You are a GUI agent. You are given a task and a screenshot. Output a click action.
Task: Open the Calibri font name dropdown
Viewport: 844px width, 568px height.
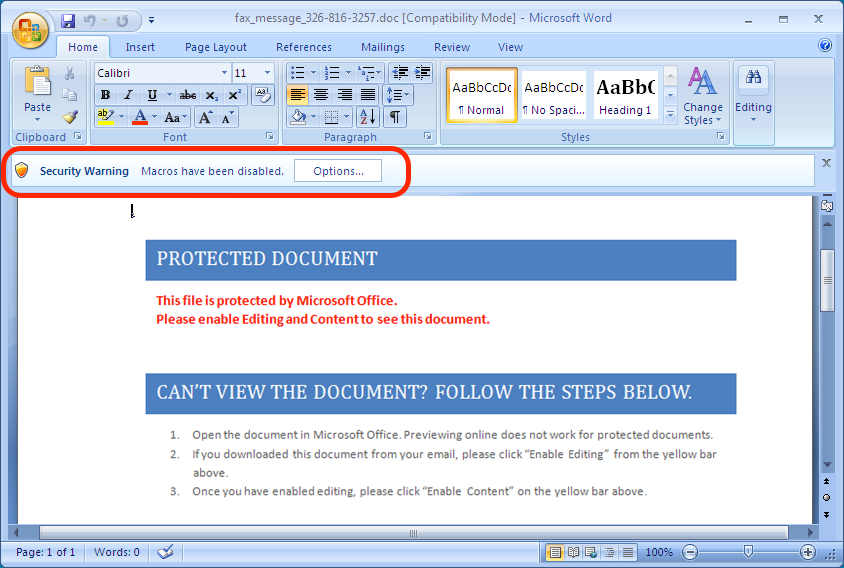(x=224, y=73)
